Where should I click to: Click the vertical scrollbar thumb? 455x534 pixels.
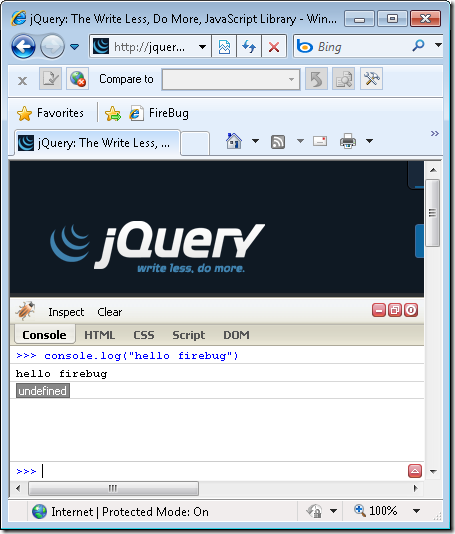point(433,213)
